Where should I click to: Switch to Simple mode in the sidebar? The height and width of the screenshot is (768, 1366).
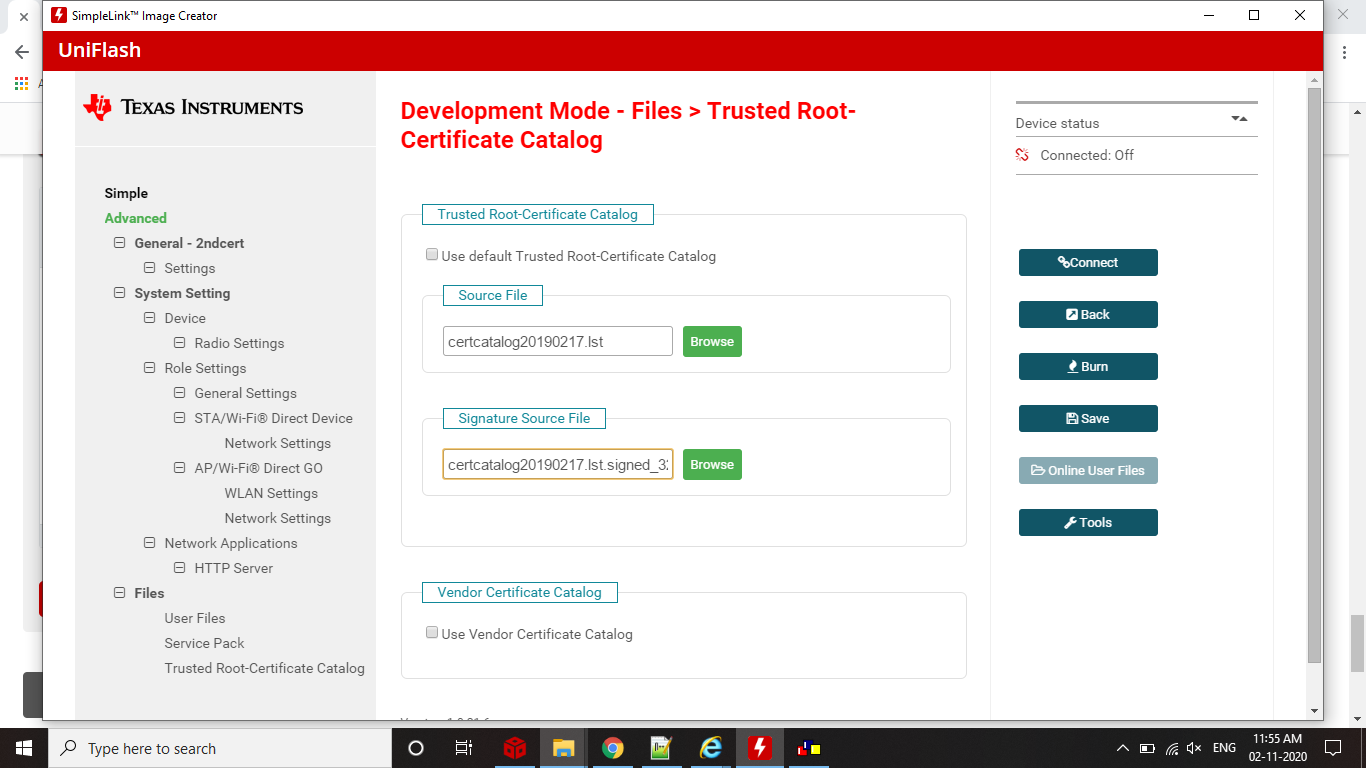126,193
